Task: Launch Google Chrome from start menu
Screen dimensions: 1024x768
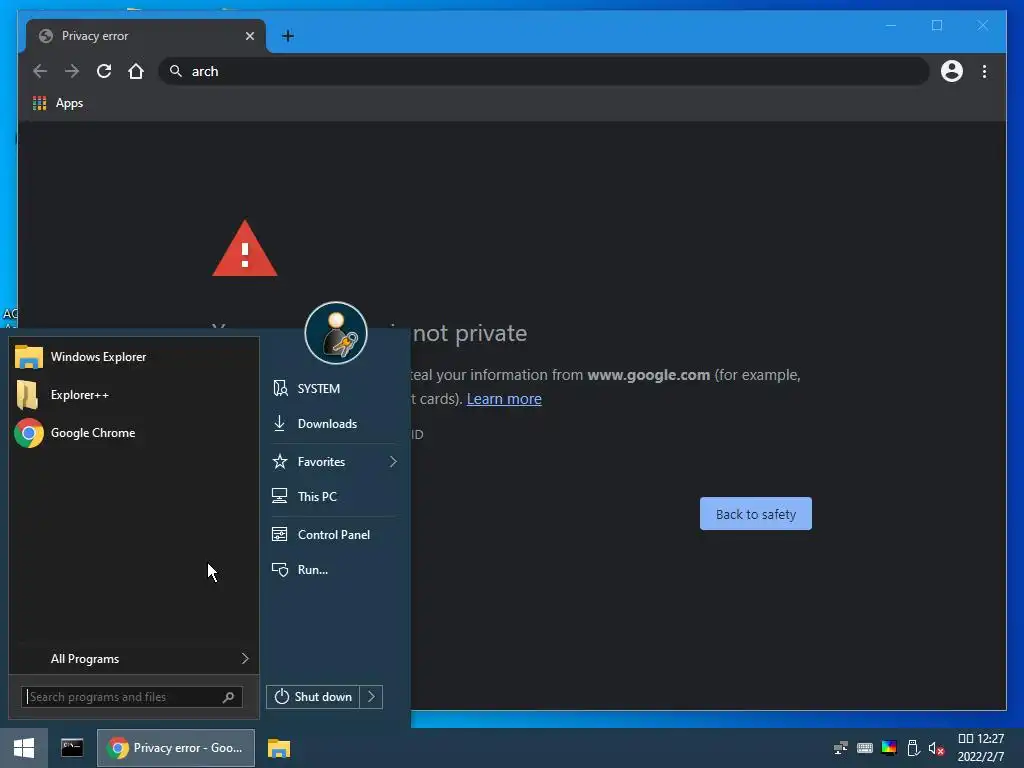Action: pos(134,433)
